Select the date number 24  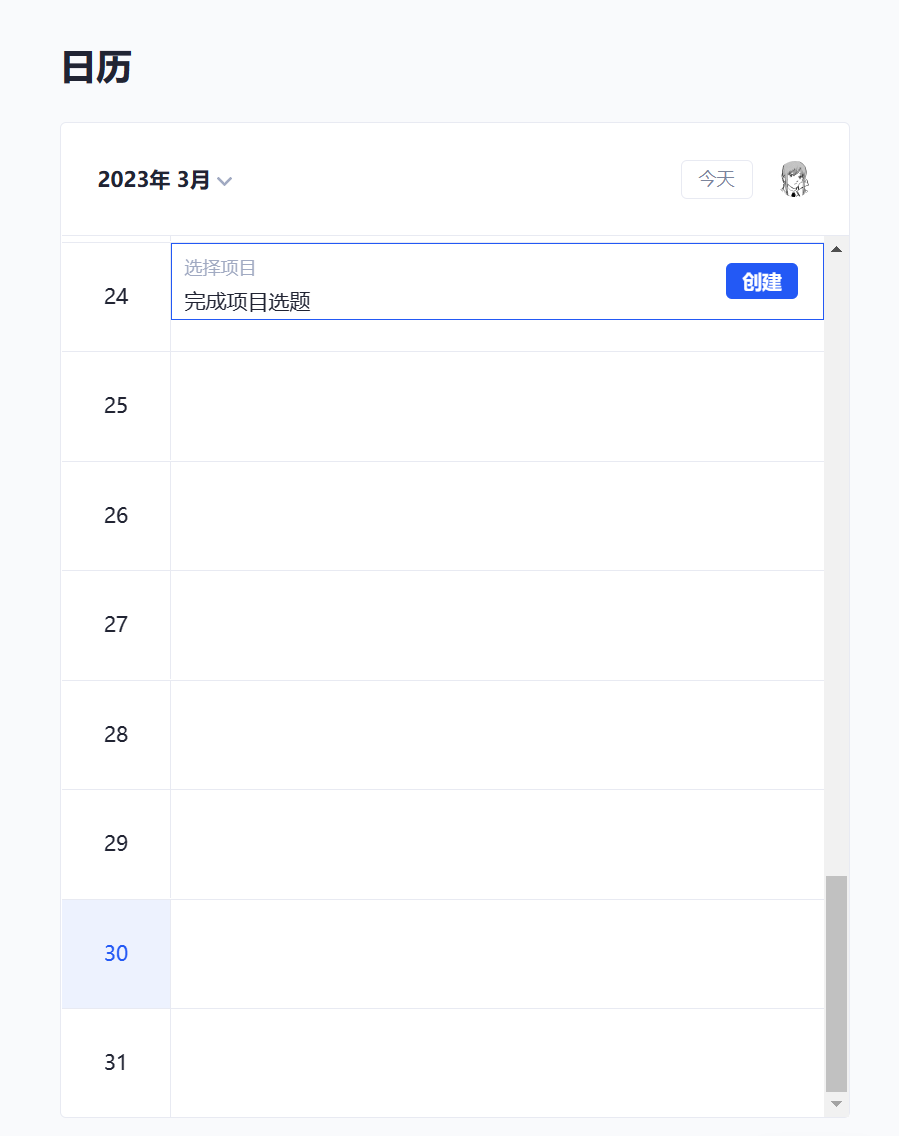pos(116,297)
